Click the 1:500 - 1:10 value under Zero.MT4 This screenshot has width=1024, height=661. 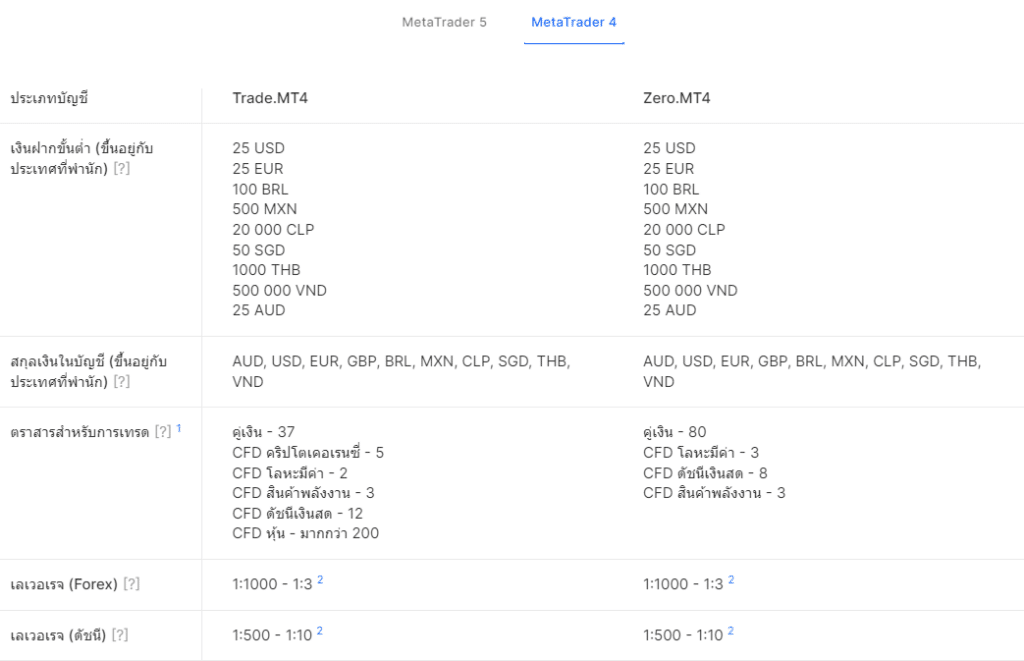(683, 635)
